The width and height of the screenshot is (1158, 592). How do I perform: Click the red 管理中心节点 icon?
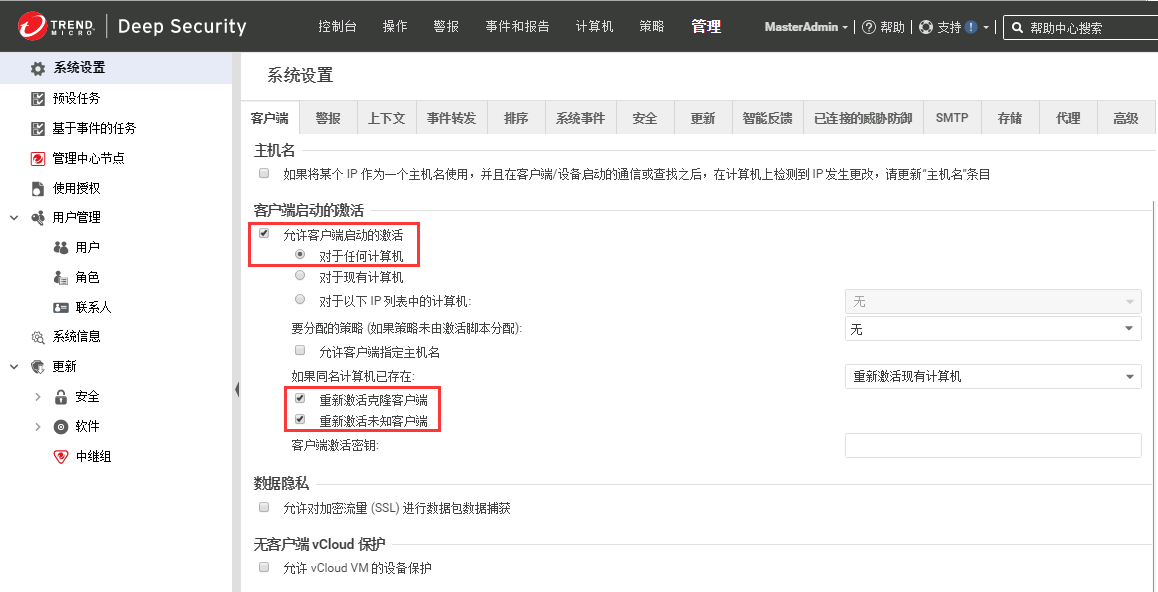(38, 158)
